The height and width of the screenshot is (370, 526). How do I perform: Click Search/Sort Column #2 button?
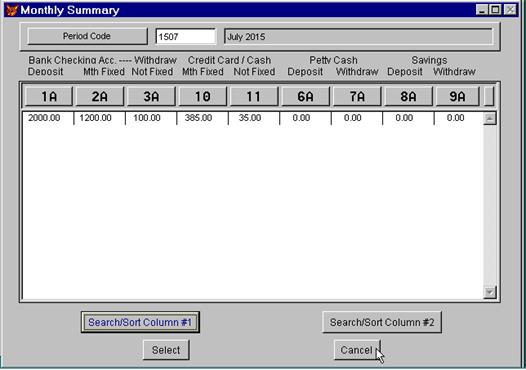click(382, 322)
